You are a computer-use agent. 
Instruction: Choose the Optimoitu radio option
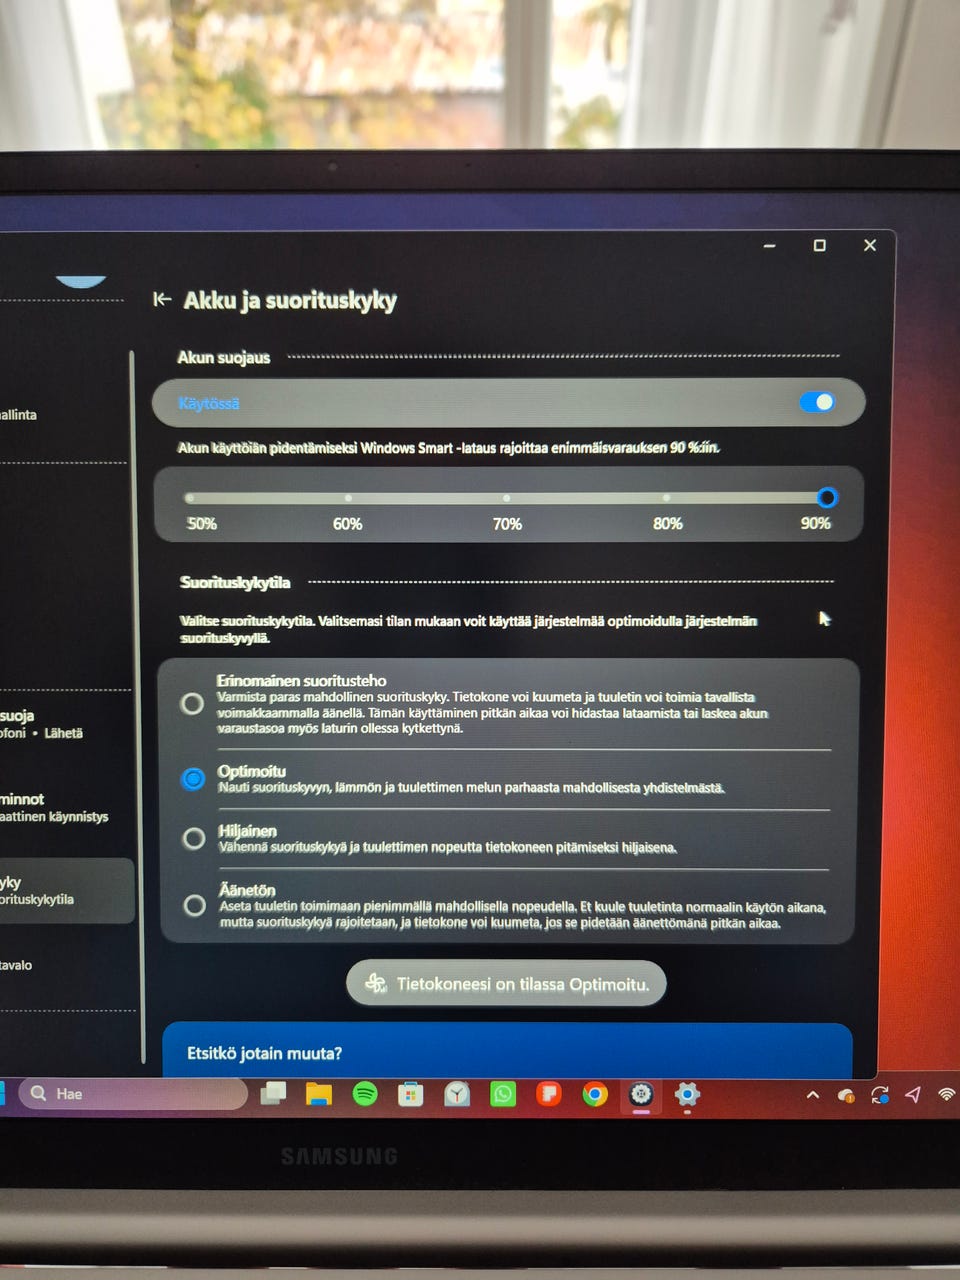194,778
